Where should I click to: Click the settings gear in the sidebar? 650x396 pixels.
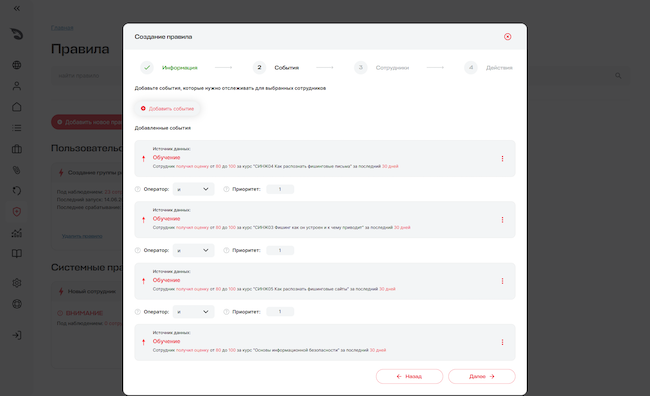[17, 283]
